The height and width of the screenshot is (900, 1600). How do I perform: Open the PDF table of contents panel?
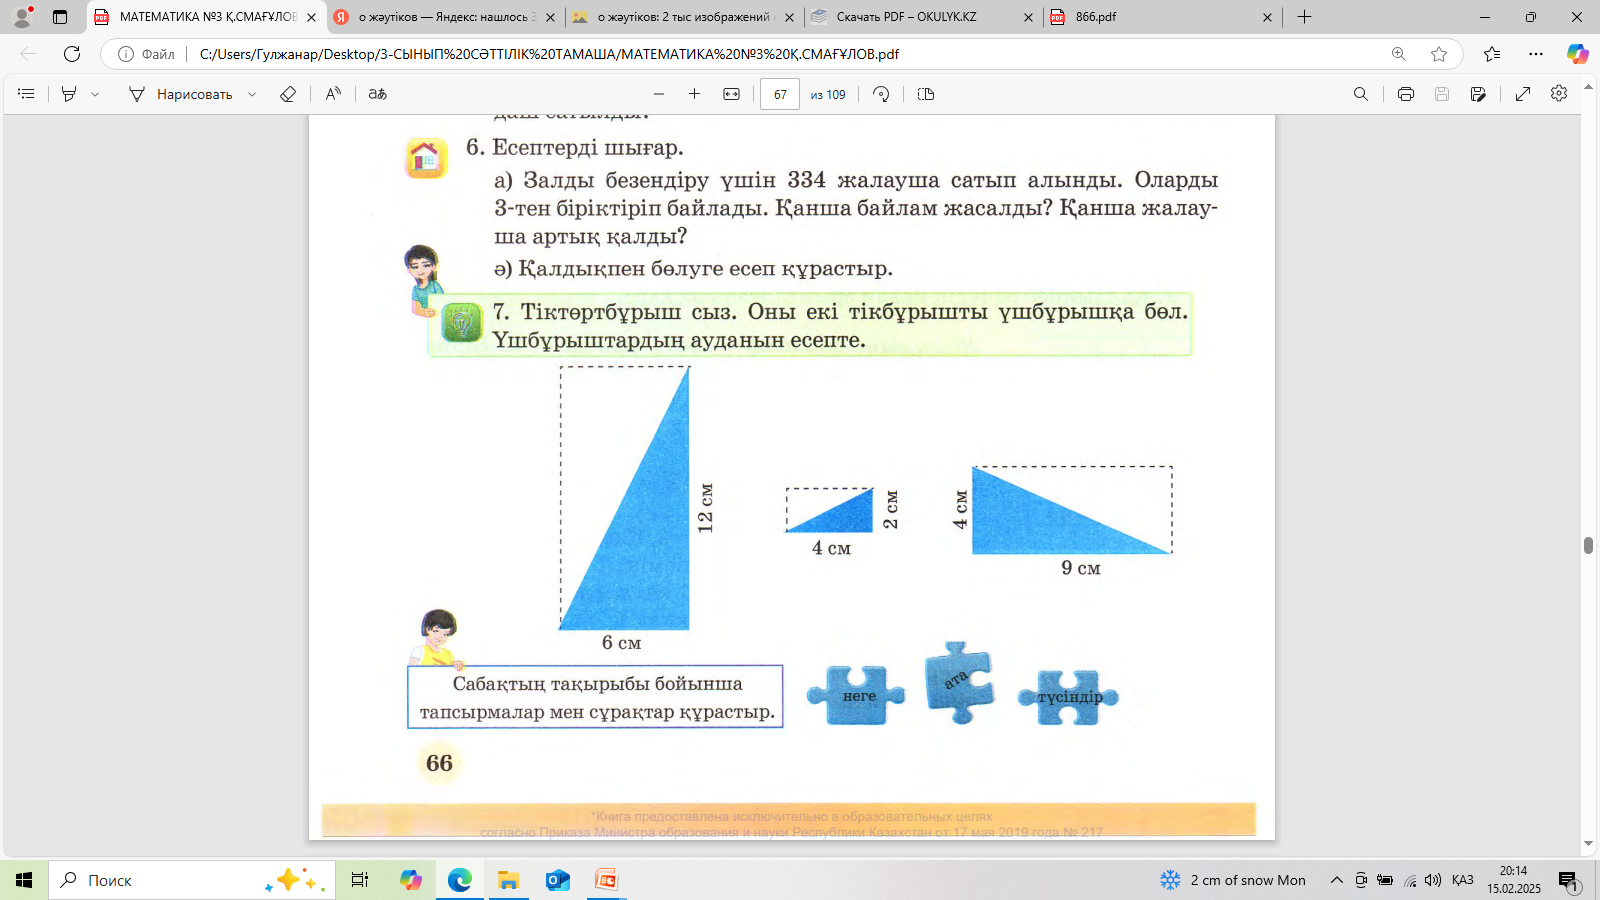click(x=27, y=94)
